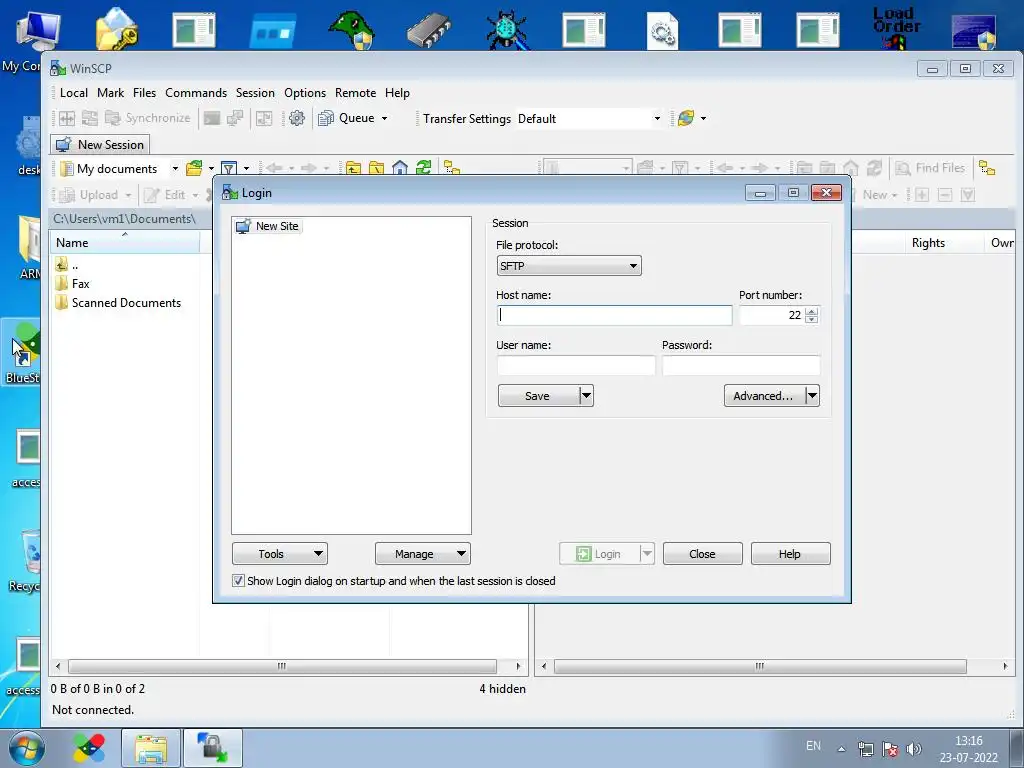The image size is (1024, 768).
Task: Click the Login button
Action: [x=599, y=554]
